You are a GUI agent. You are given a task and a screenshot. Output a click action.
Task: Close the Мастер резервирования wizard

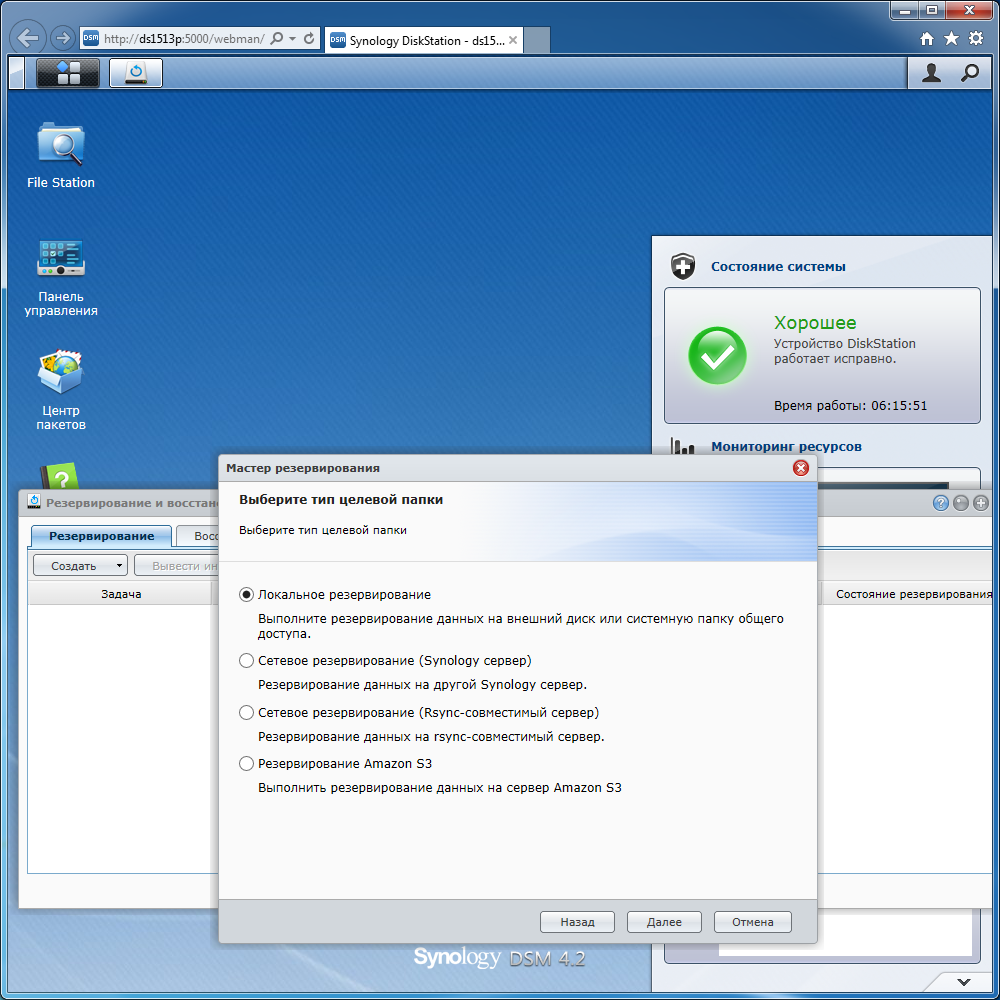point(800,468)
